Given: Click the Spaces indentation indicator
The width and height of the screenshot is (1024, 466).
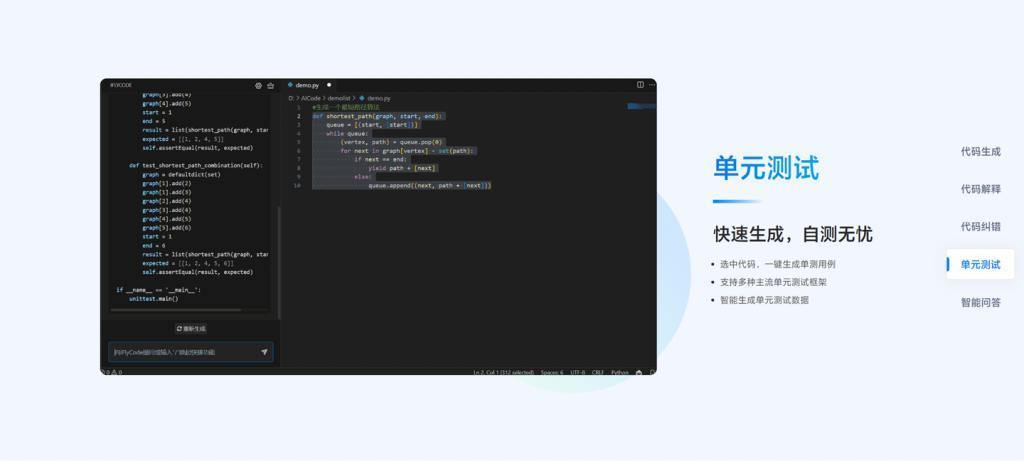Looking at the screenshot, I should coord(552,372).
